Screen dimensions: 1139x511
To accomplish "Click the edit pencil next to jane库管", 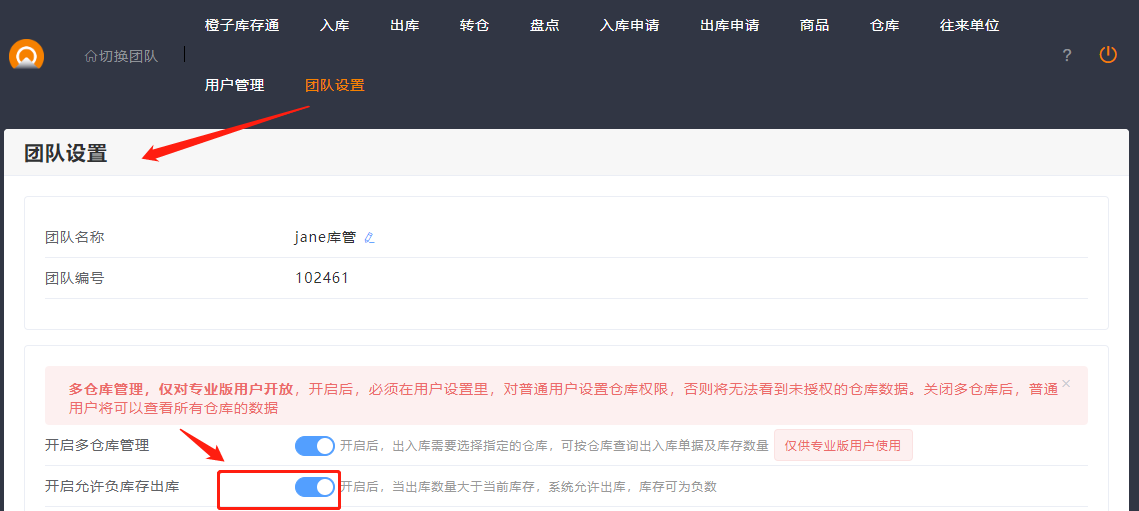I will [x=369, y=238].
